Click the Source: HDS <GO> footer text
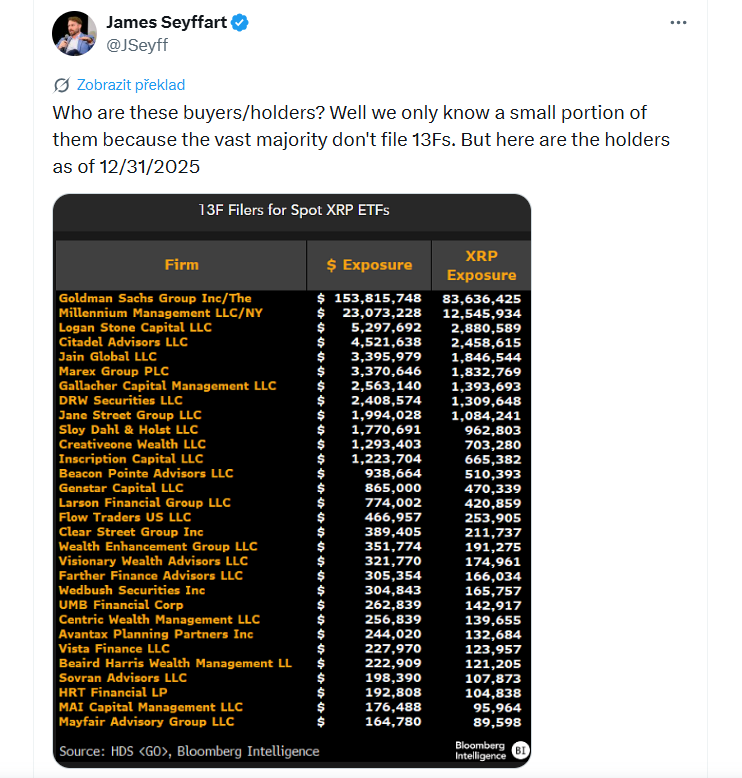The height and width of the screenshot is (778, 742). point(189,751)
